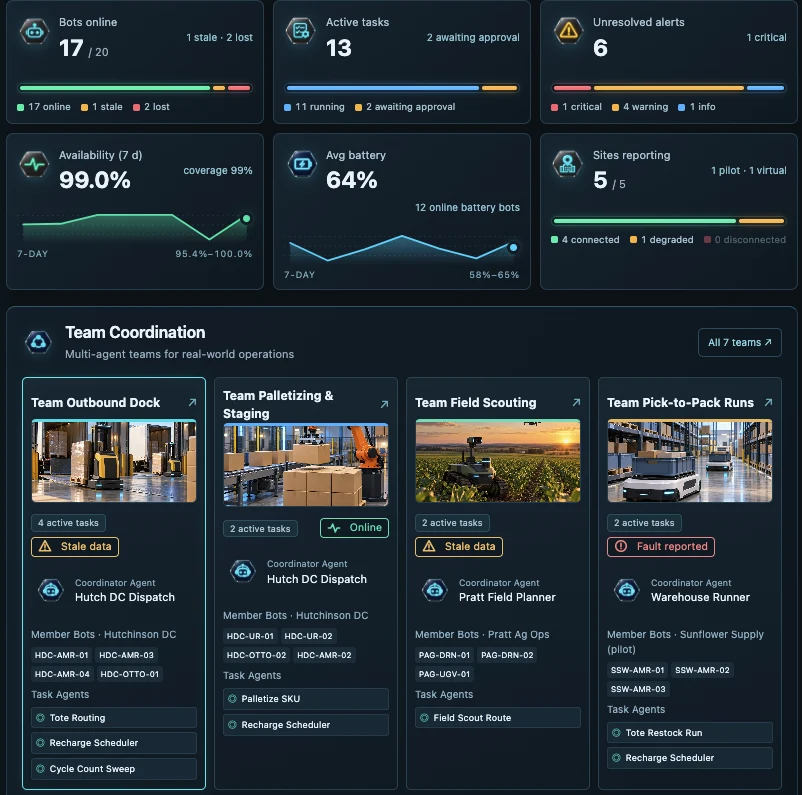Open Palletizing & Staging robot arm thumbnail

click(x=305, y=465)
